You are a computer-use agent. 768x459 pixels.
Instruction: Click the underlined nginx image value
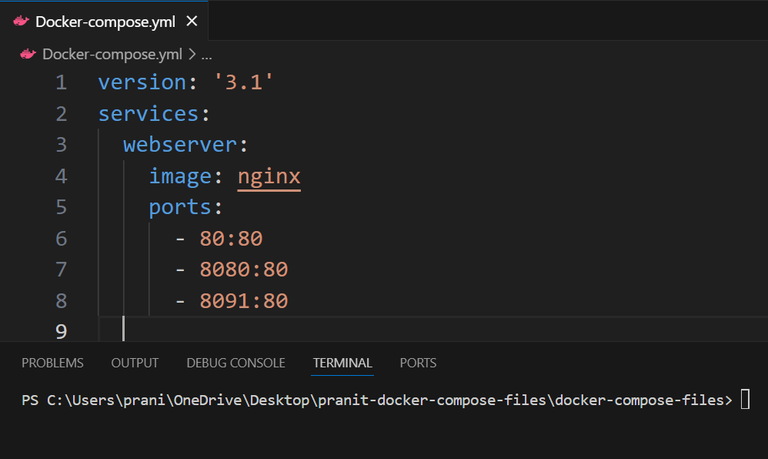269,176
